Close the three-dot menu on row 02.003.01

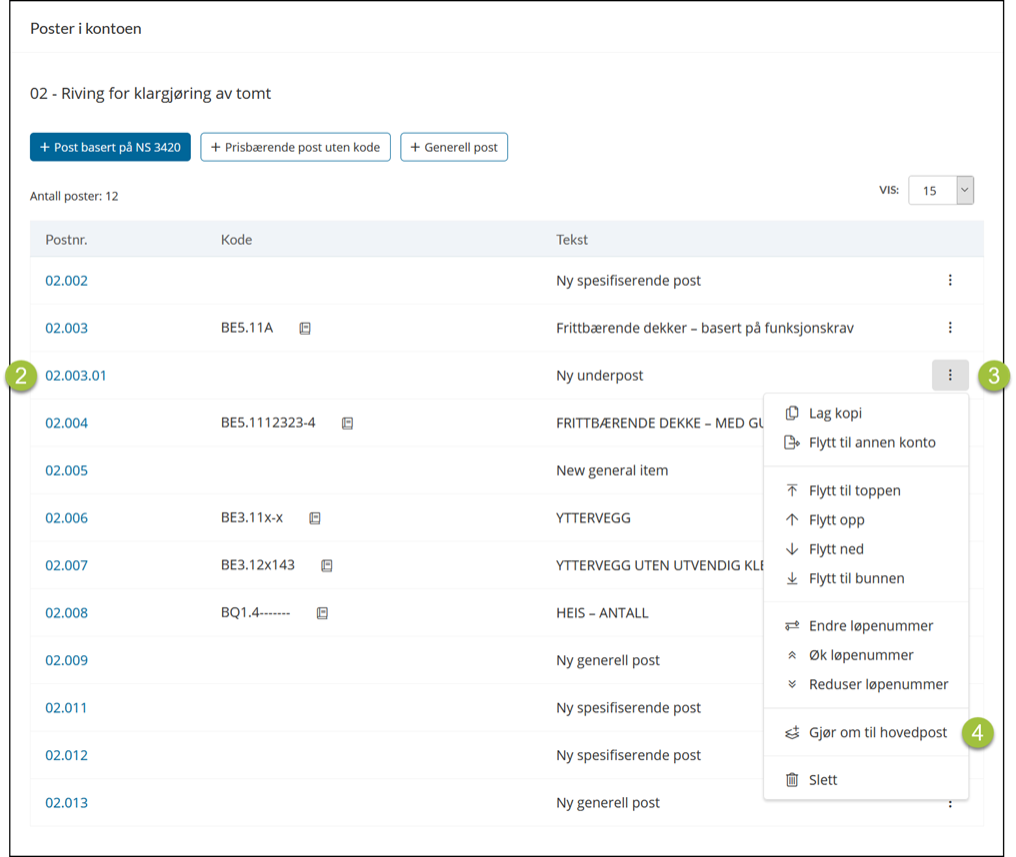click(950, 376)
